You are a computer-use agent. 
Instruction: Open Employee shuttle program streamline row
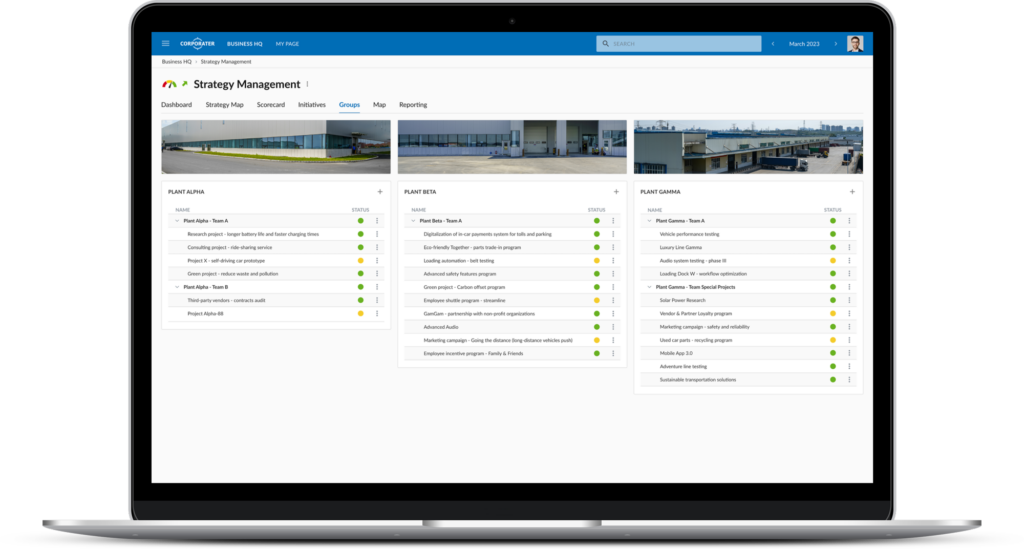(x=512, y=300)
